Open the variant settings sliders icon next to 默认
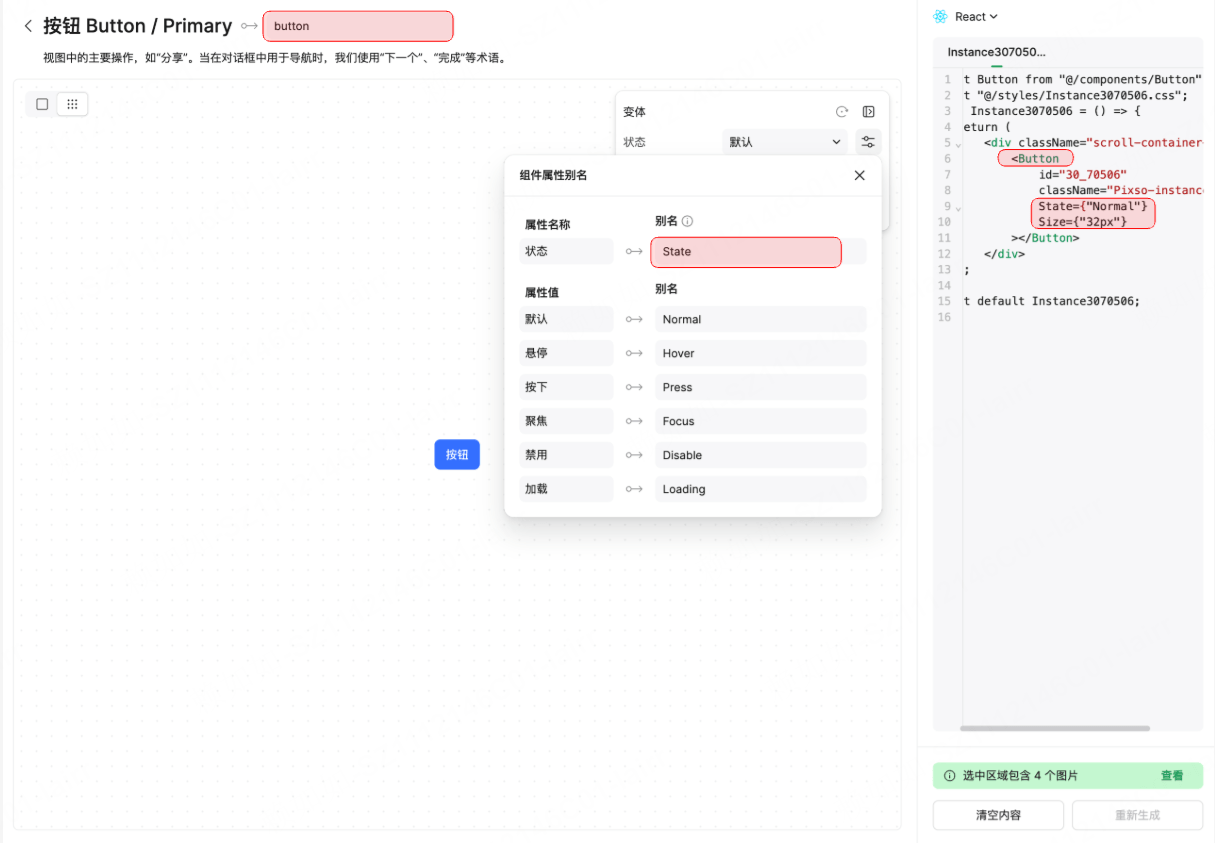This screenshot has height=843, width=1215. pos(868,142)
